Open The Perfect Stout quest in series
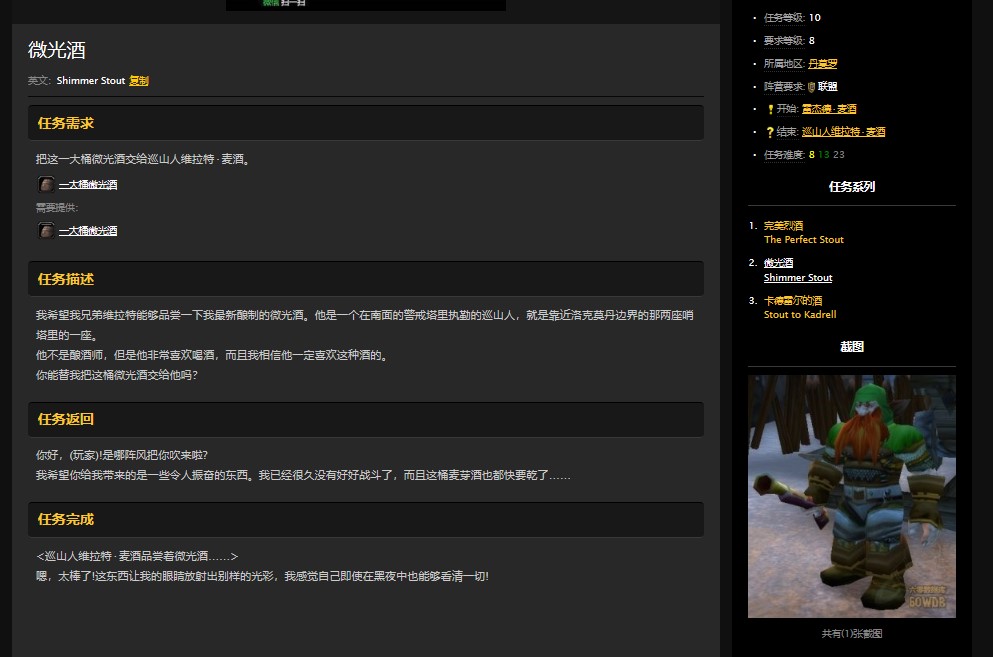Image resolution: width=993 pixels, height=657 pixels. coord(804,240)
